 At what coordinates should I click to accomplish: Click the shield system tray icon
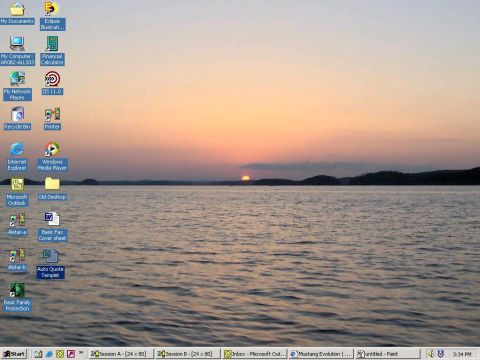tap(441, 354)
